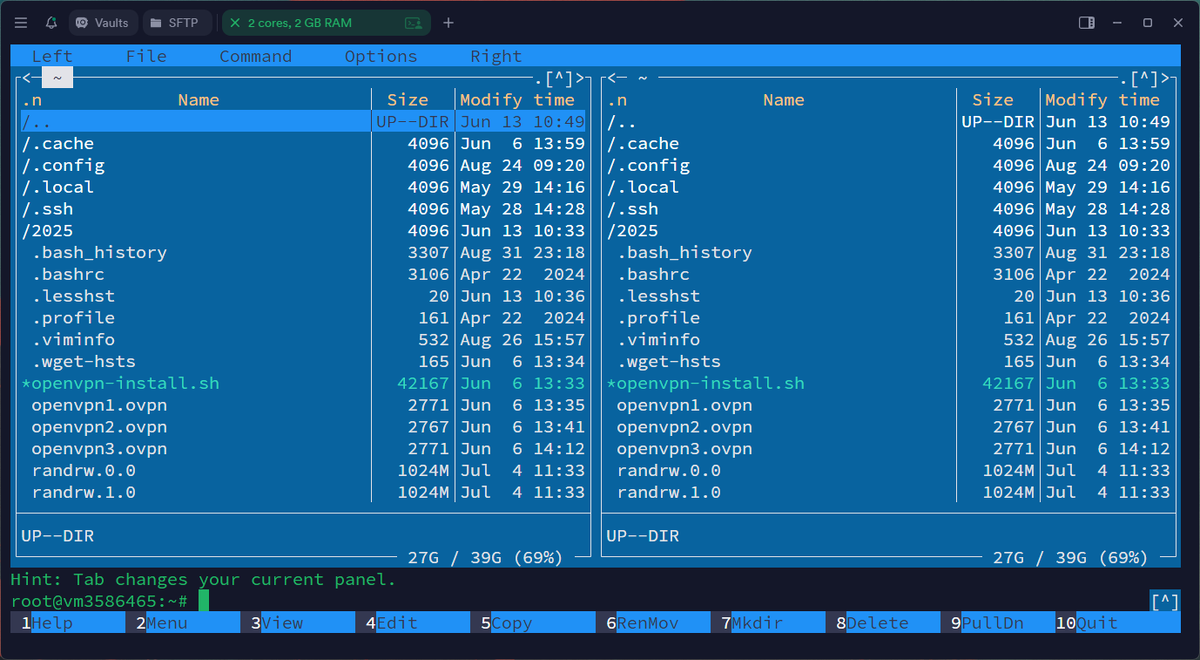Sort left panel by Size column
This screenshot has height=660, width=1200.
pos(408,100)
